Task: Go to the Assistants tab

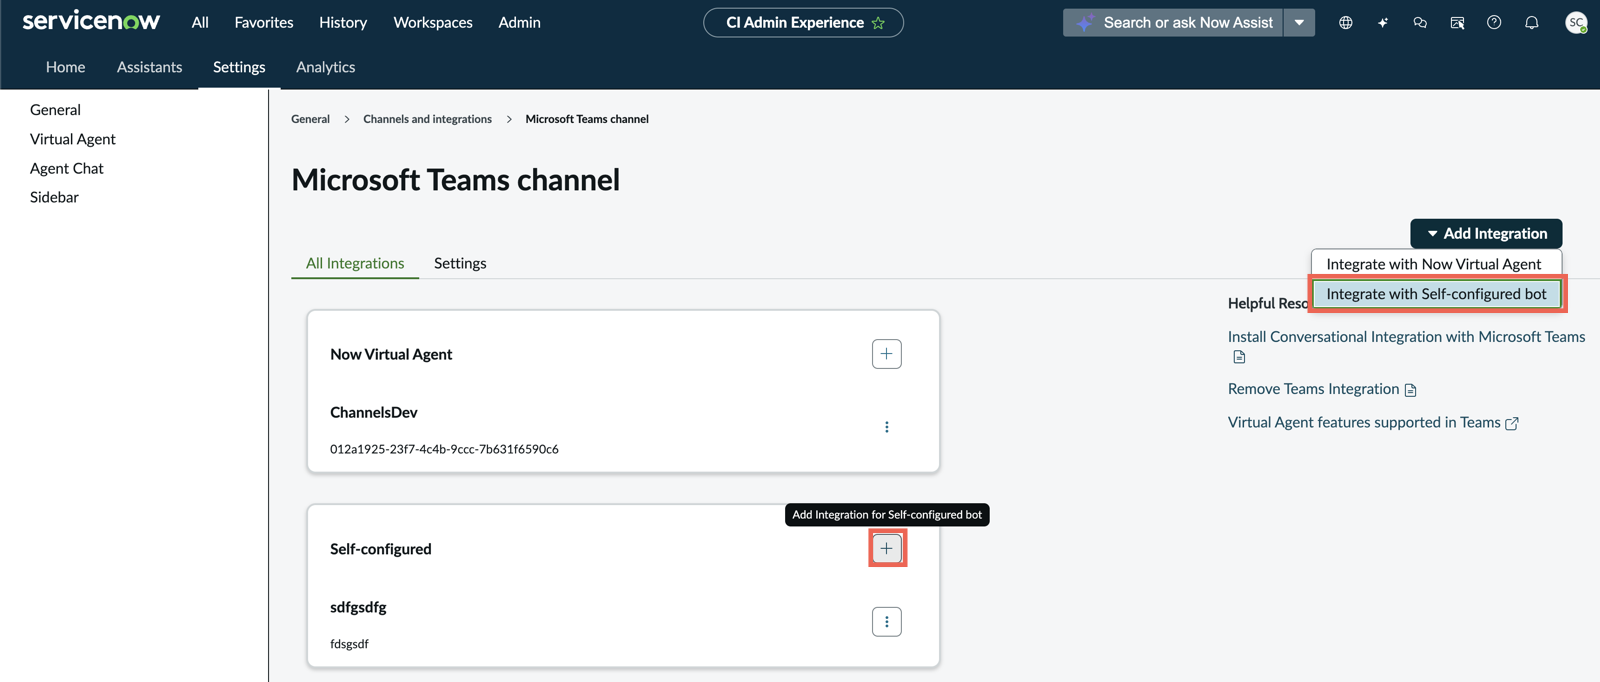Action: coord(149,67)
